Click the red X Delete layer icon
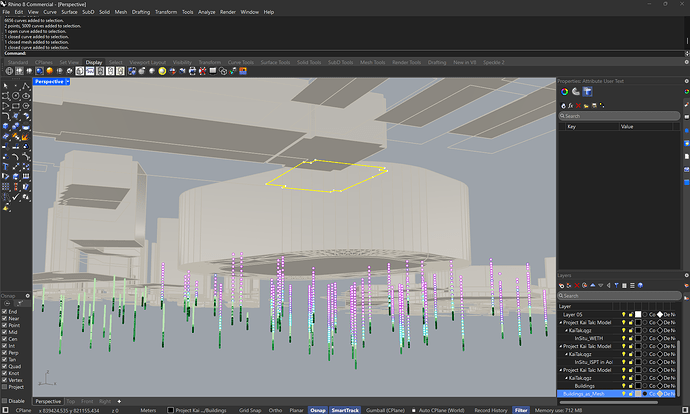 (577, 286)
